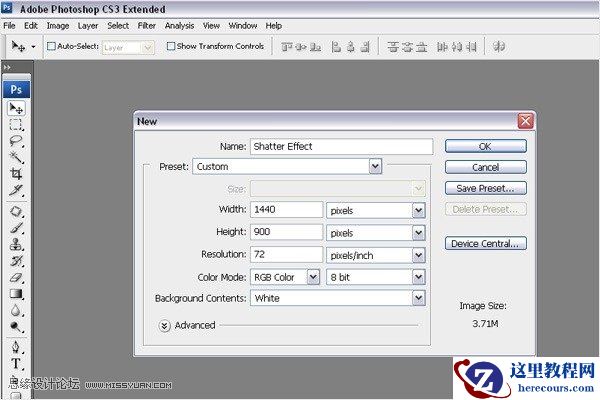The height and width of the screenshot is (400, 600).
Task: Select the Dodge tool
Action: tap(16, 327)
